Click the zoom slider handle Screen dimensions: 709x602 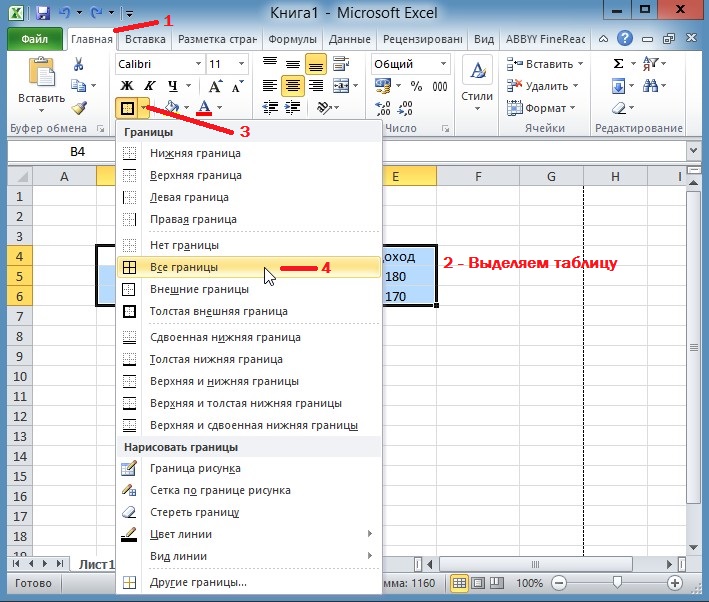pos(617,582)
